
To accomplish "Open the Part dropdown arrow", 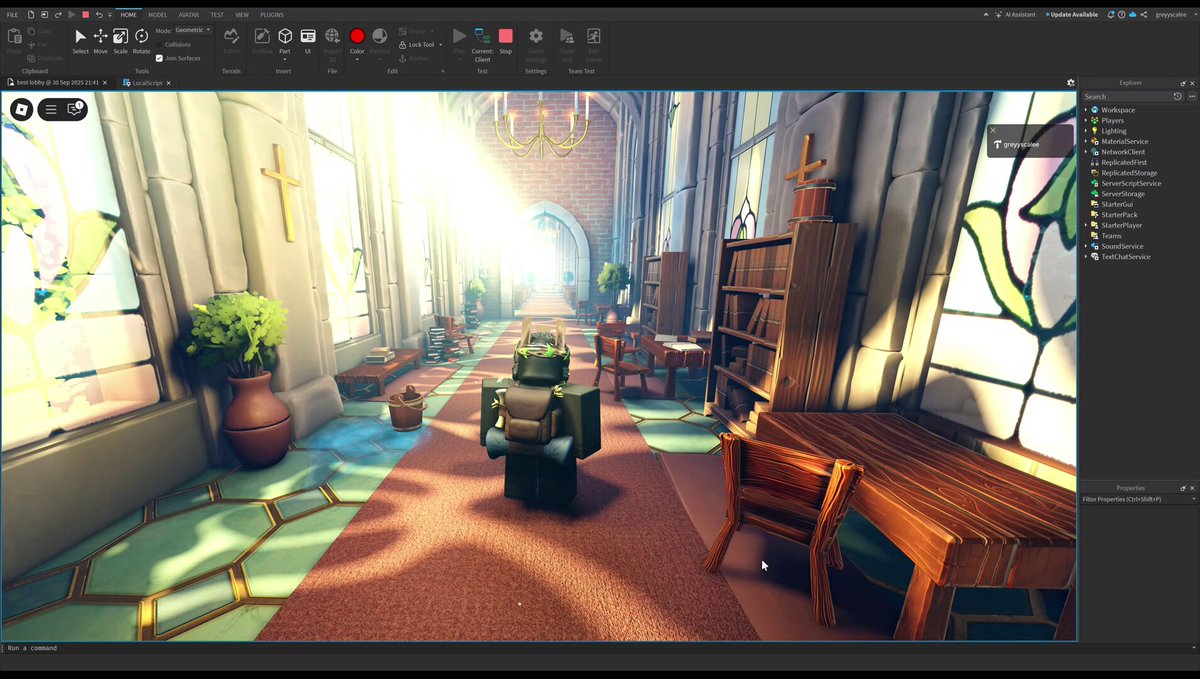I will coord(285,58).
